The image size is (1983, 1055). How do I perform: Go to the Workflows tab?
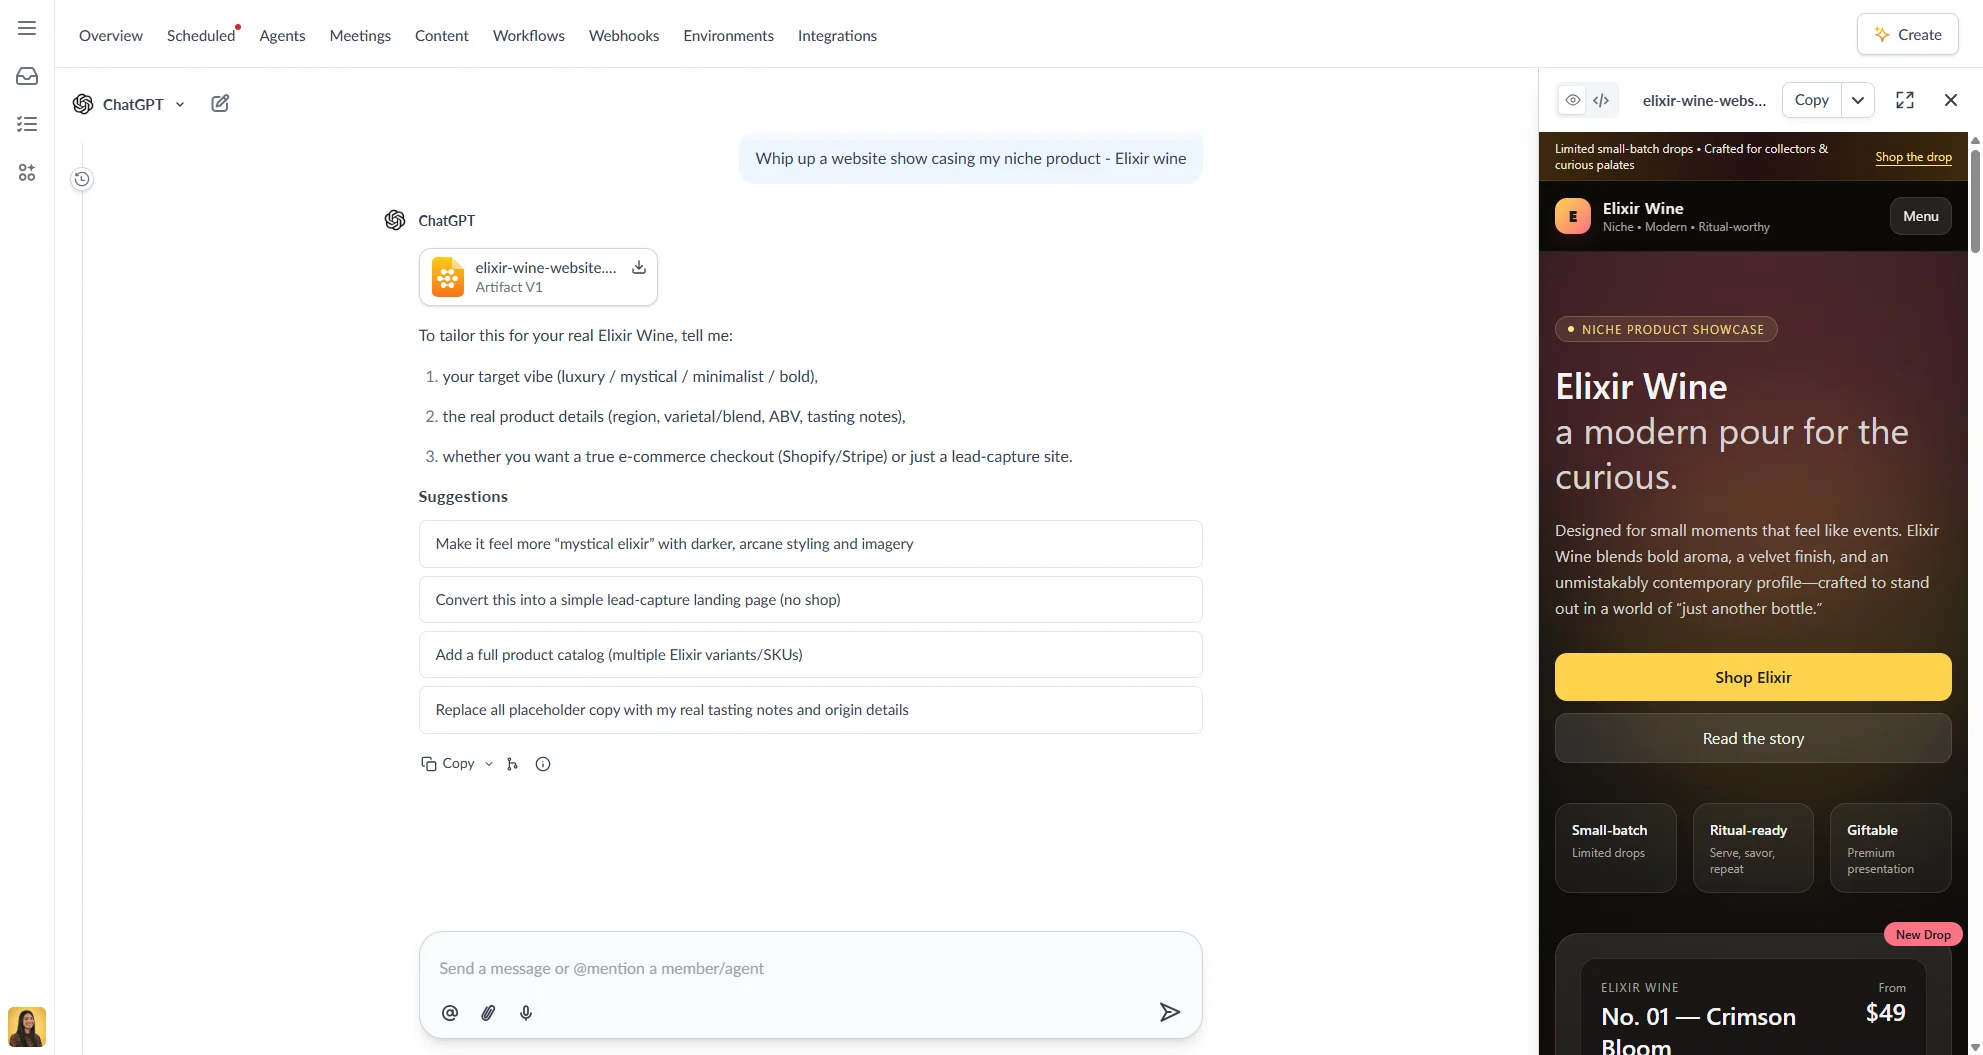528,36
